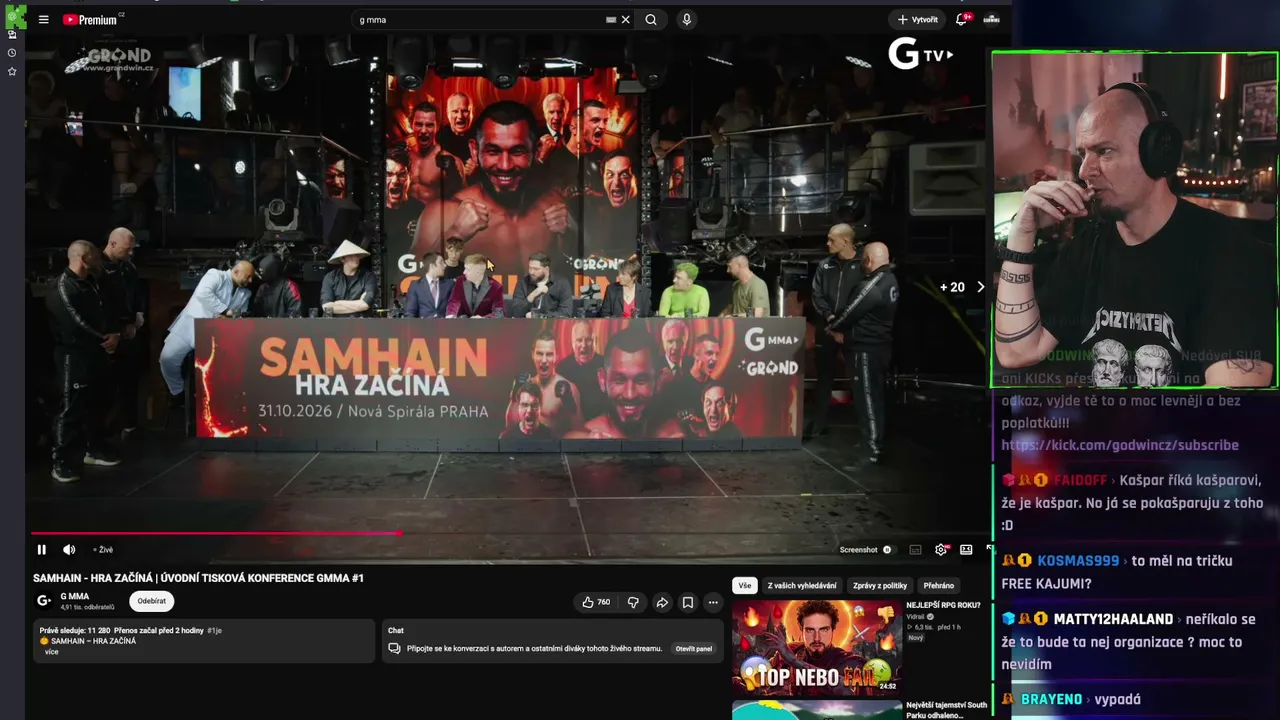Select the Přehráno filter chip
This screenshot has height=720, width=1280.
pyautogui.click(x=939, y=586)
